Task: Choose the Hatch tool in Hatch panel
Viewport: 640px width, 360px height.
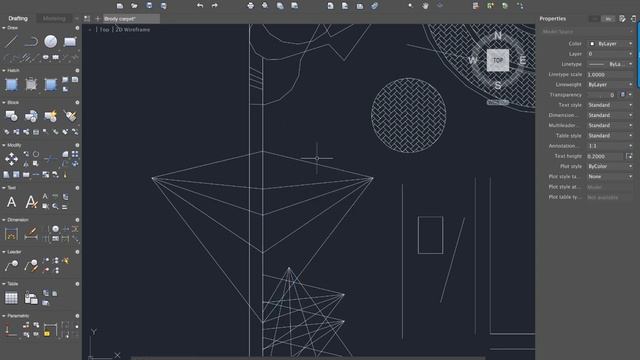Action: point(11,84)
